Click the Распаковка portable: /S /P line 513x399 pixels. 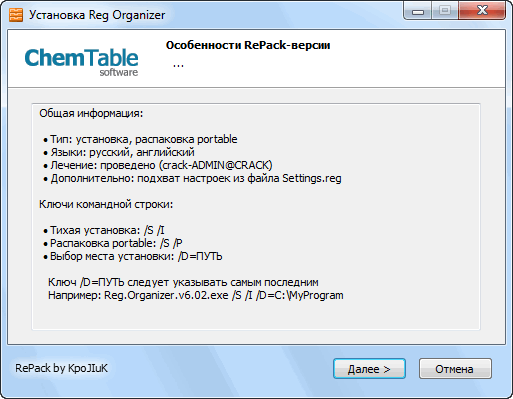(113, 243)
